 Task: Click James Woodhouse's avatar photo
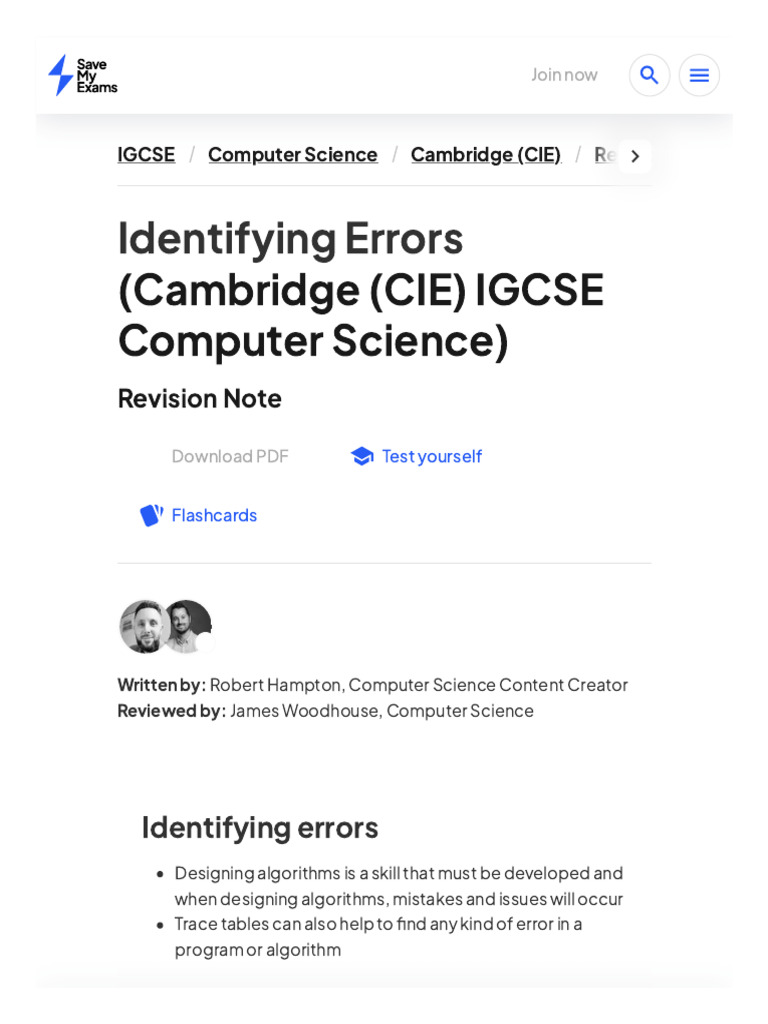188,625
